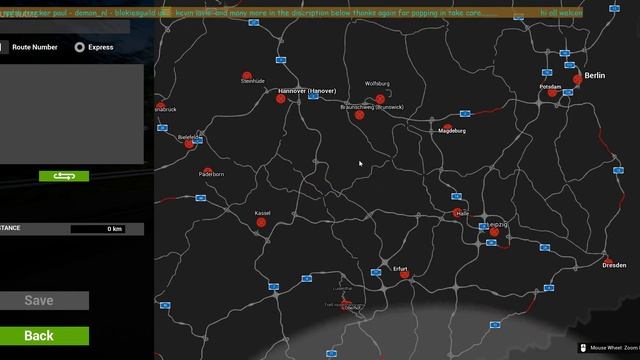Click the Route Number option label
The image size is (640, 360).
tap(35, 47)
